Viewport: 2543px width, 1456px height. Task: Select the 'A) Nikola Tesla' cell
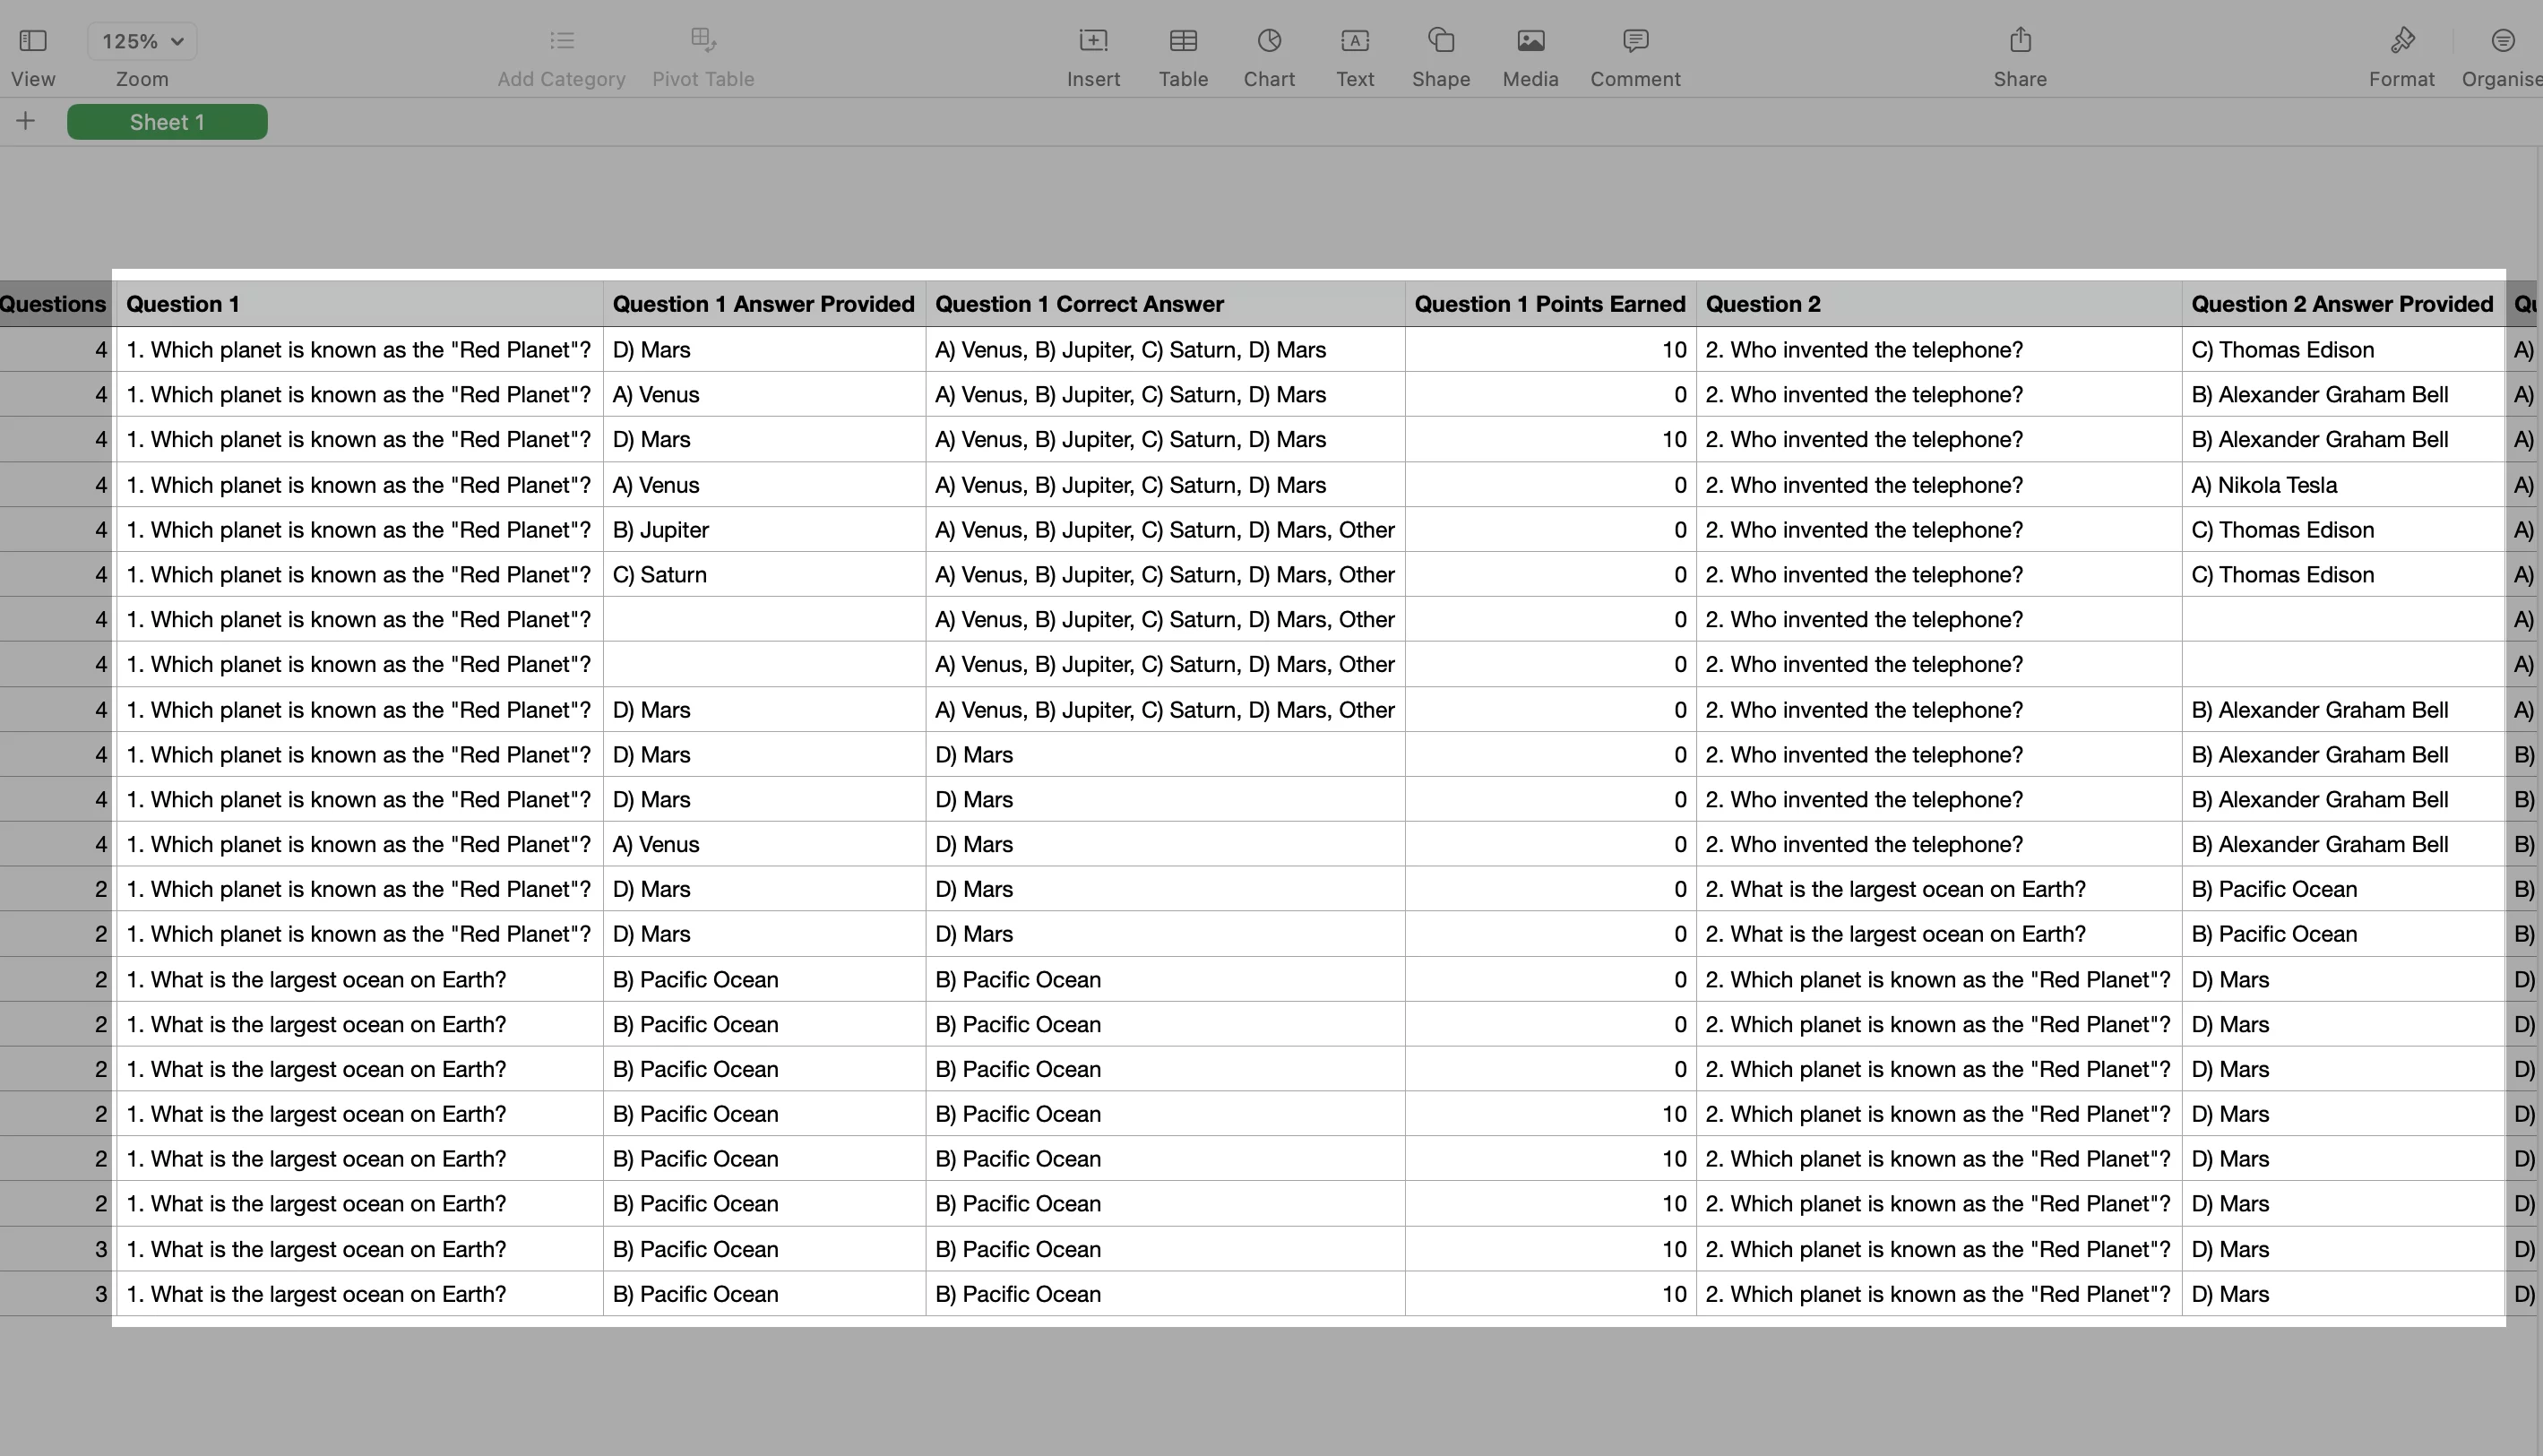(x=2343, y=485)
